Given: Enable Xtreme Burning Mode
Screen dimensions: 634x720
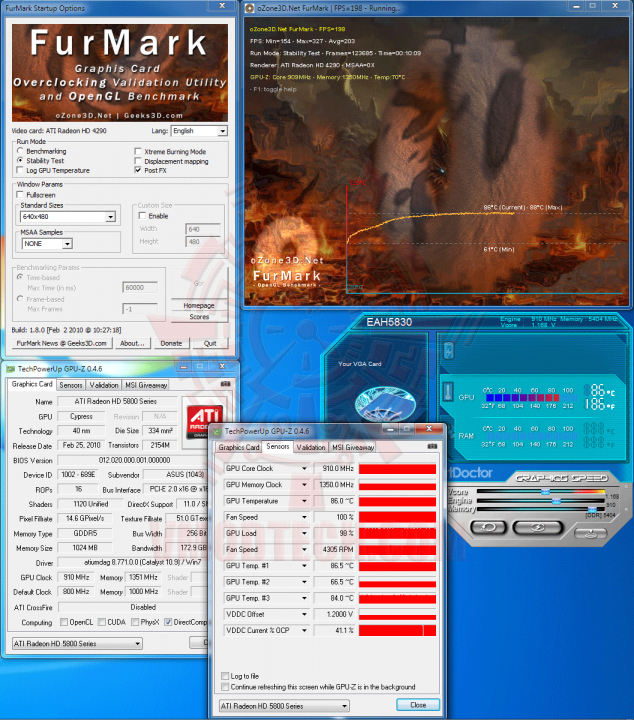Looking at the screenshot, I should [138, 151].
